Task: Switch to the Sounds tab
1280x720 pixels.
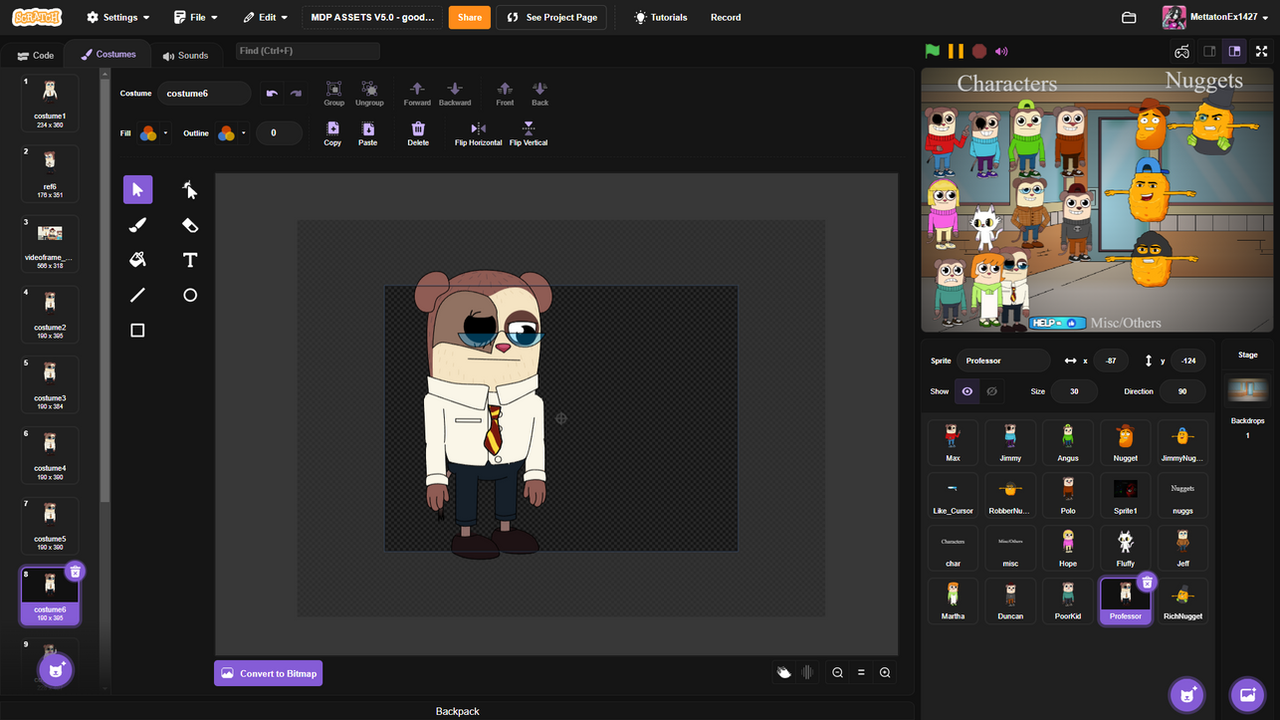Action: point(185,55)
